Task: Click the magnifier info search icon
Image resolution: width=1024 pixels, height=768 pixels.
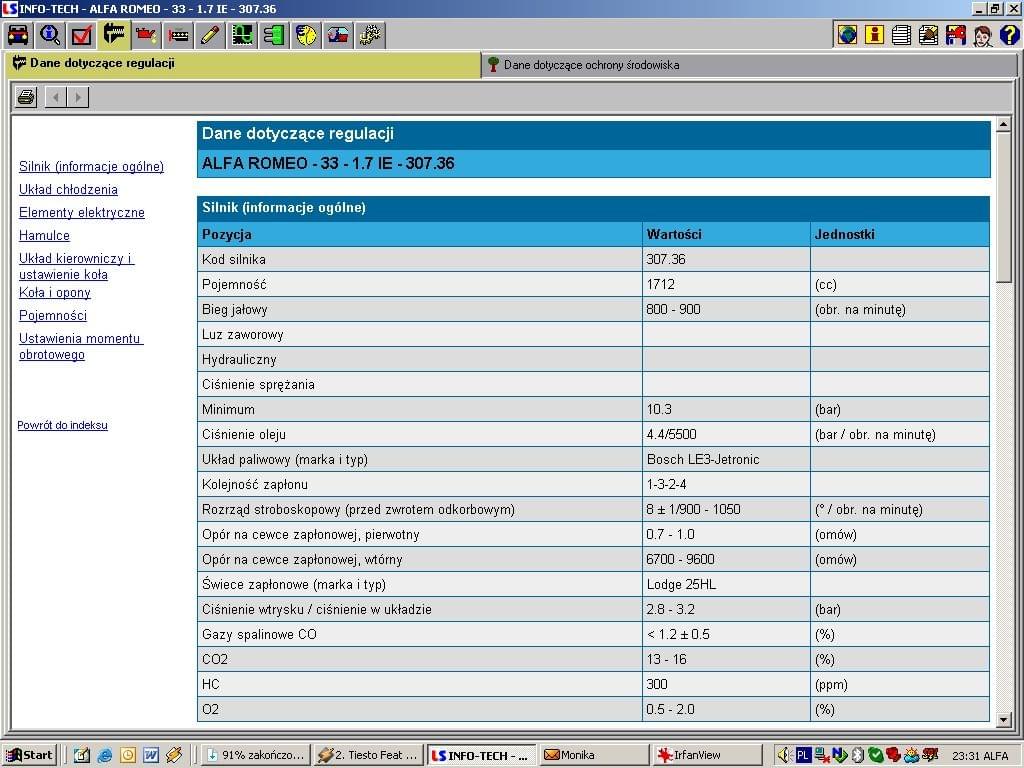Action: tap(50, 35)
